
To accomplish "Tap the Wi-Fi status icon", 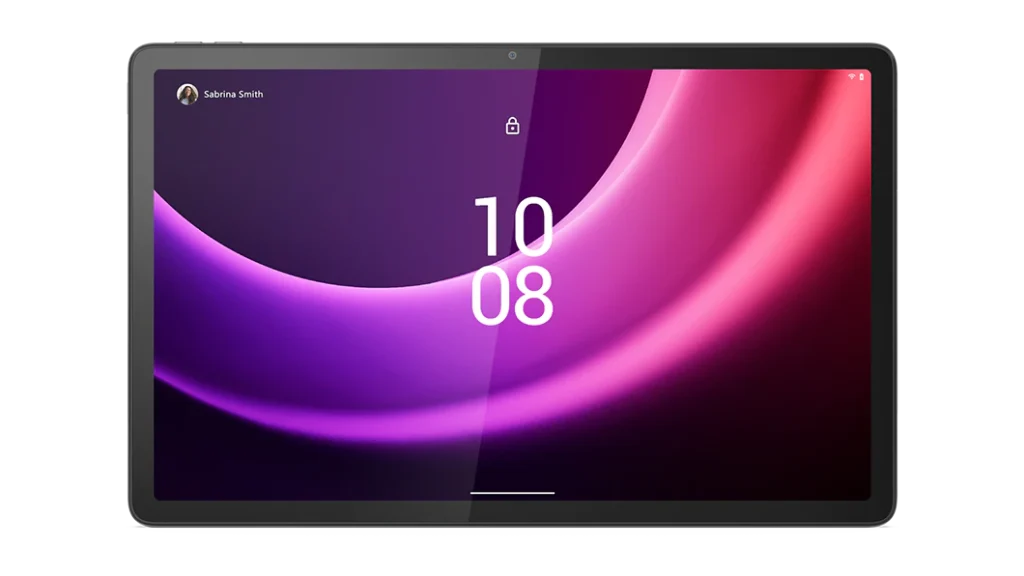I will point(852,77).
